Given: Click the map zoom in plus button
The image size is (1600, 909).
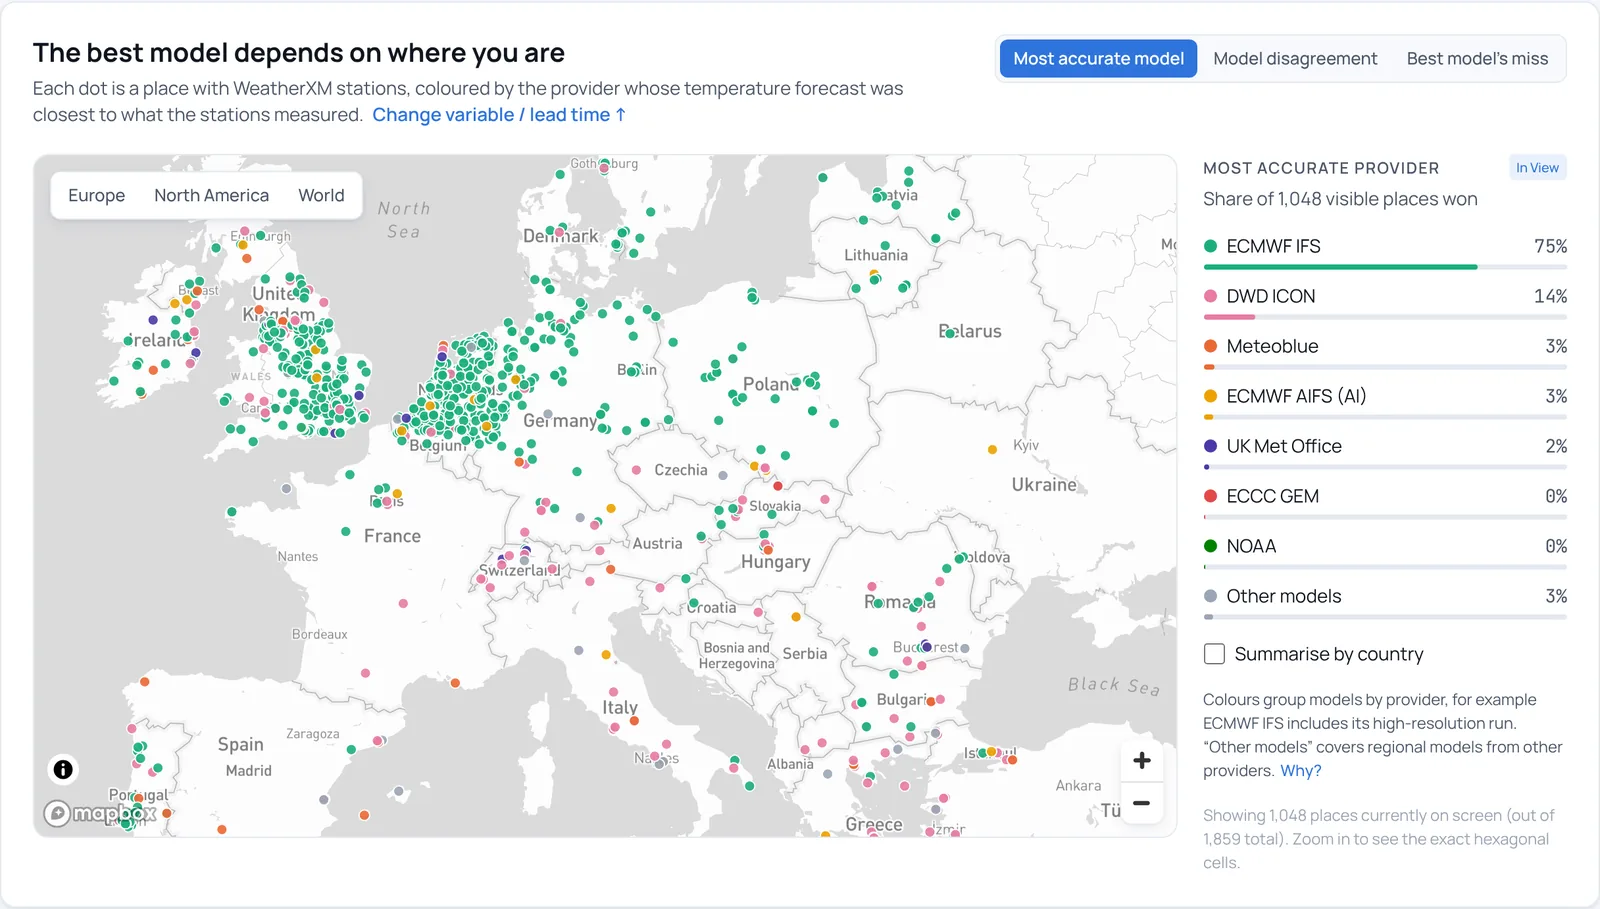Looking at the screenshot, I should click(1141, 761).
